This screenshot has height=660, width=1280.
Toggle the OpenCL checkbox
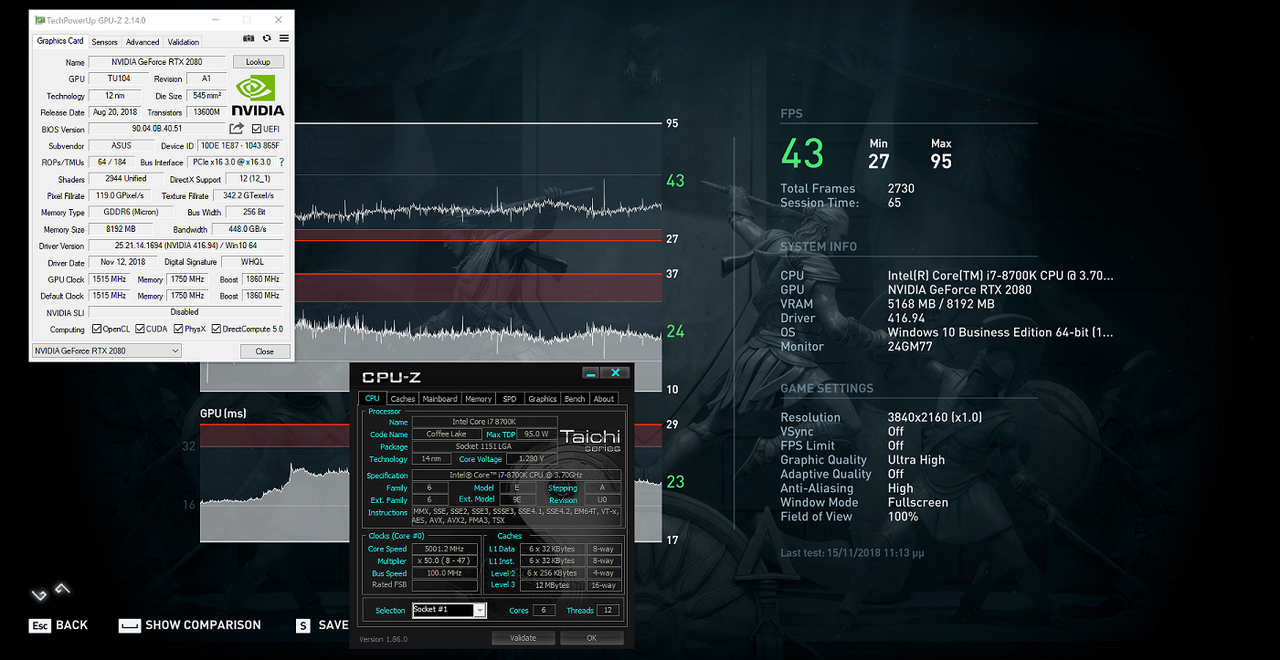[x=97, y=329]
